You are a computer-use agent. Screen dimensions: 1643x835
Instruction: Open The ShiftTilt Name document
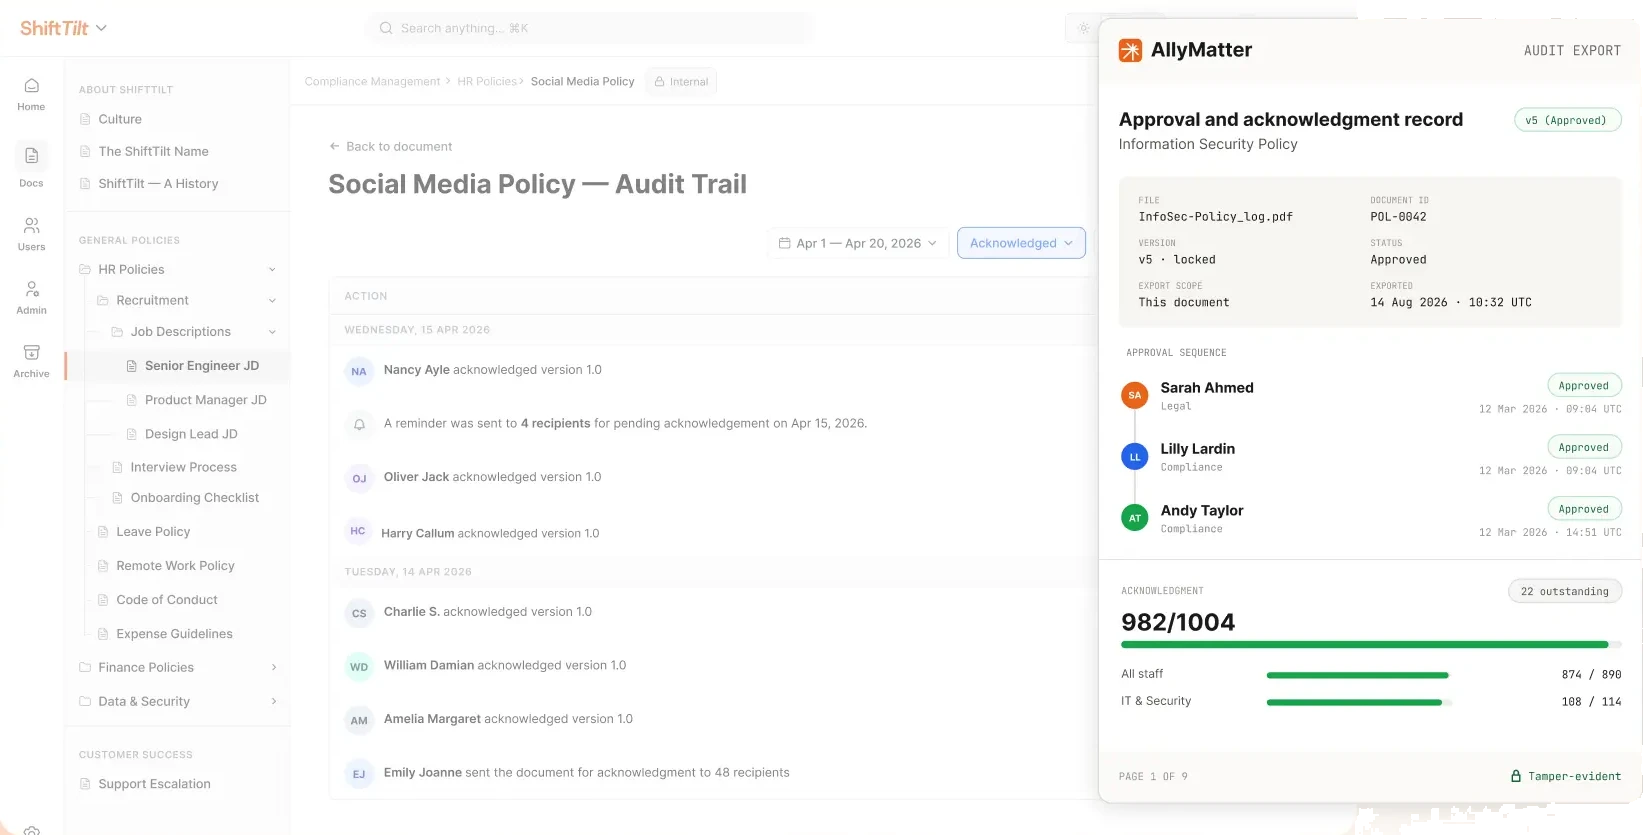[x=153, y=151]
